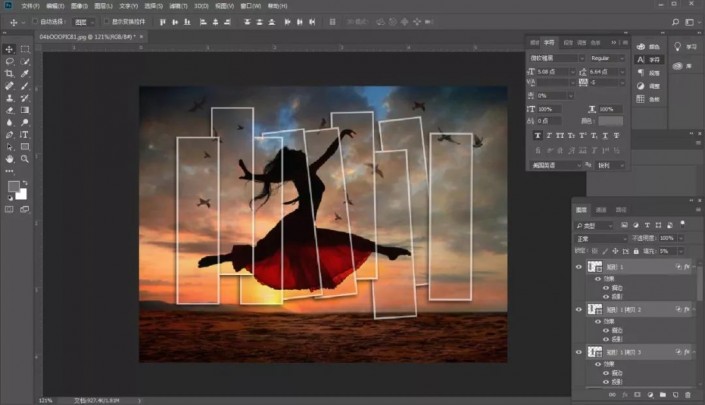Hide the top 矩形 1 layer
Screen dimensions: 705x405
point(579,268)
